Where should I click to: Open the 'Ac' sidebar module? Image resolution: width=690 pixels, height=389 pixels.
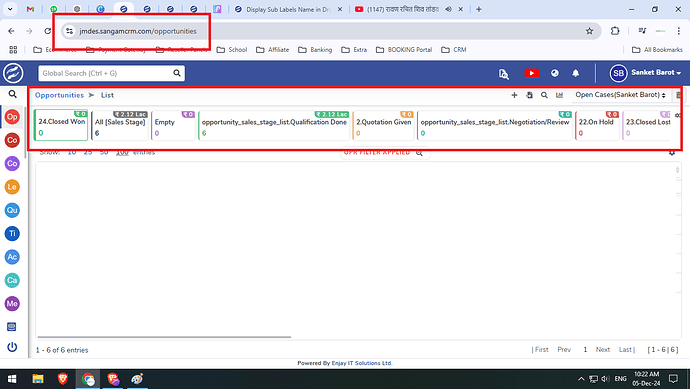pos(12,257)
